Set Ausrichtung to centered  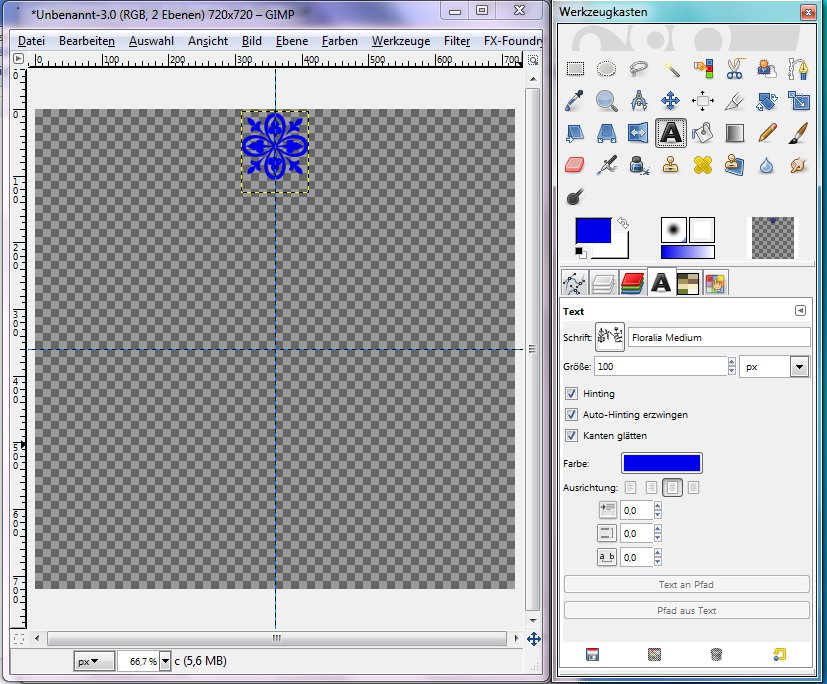(x=672, y=487)
